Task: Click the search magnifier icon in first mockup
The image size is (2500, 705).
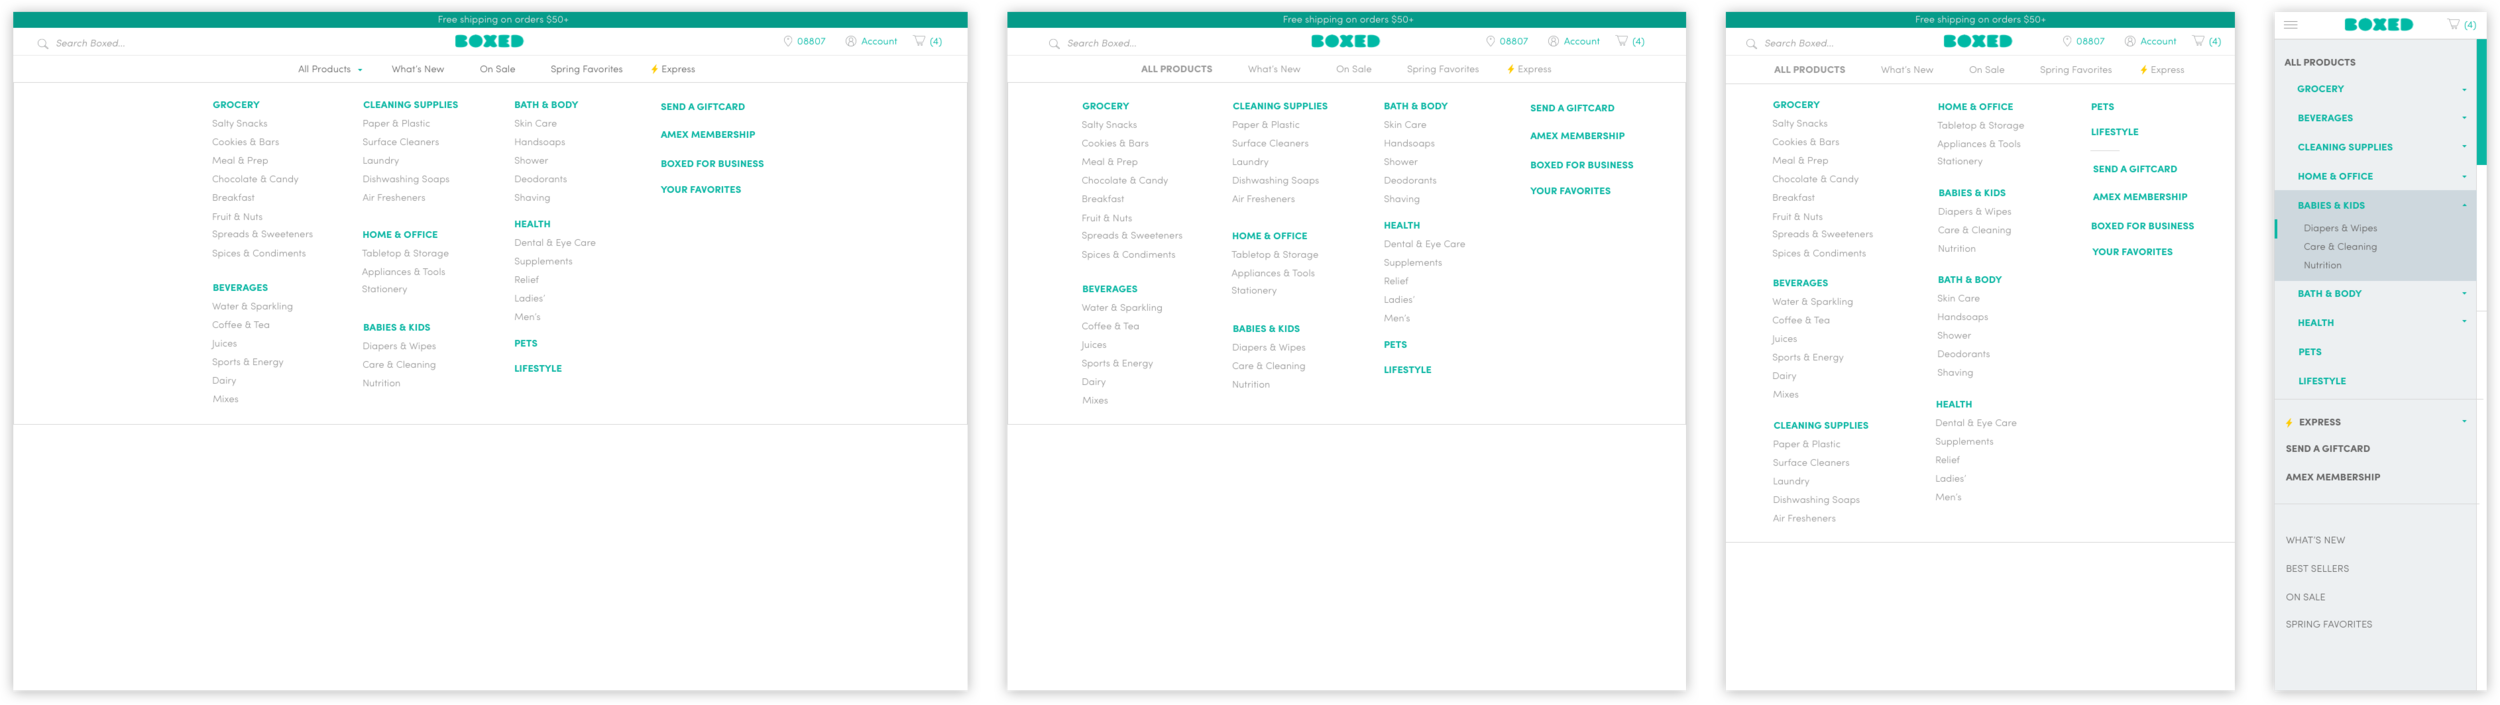Action: pyautogui.click(x=43, y=44)
